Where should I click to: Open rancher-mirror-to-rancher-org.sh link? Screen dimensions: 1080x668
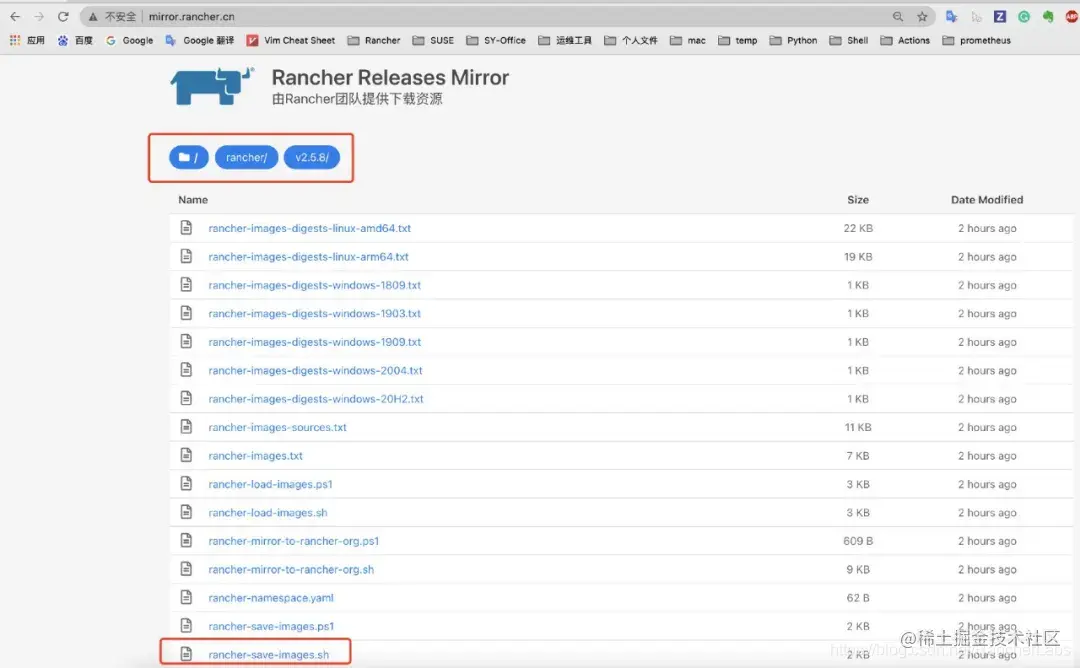coord(291,570)
